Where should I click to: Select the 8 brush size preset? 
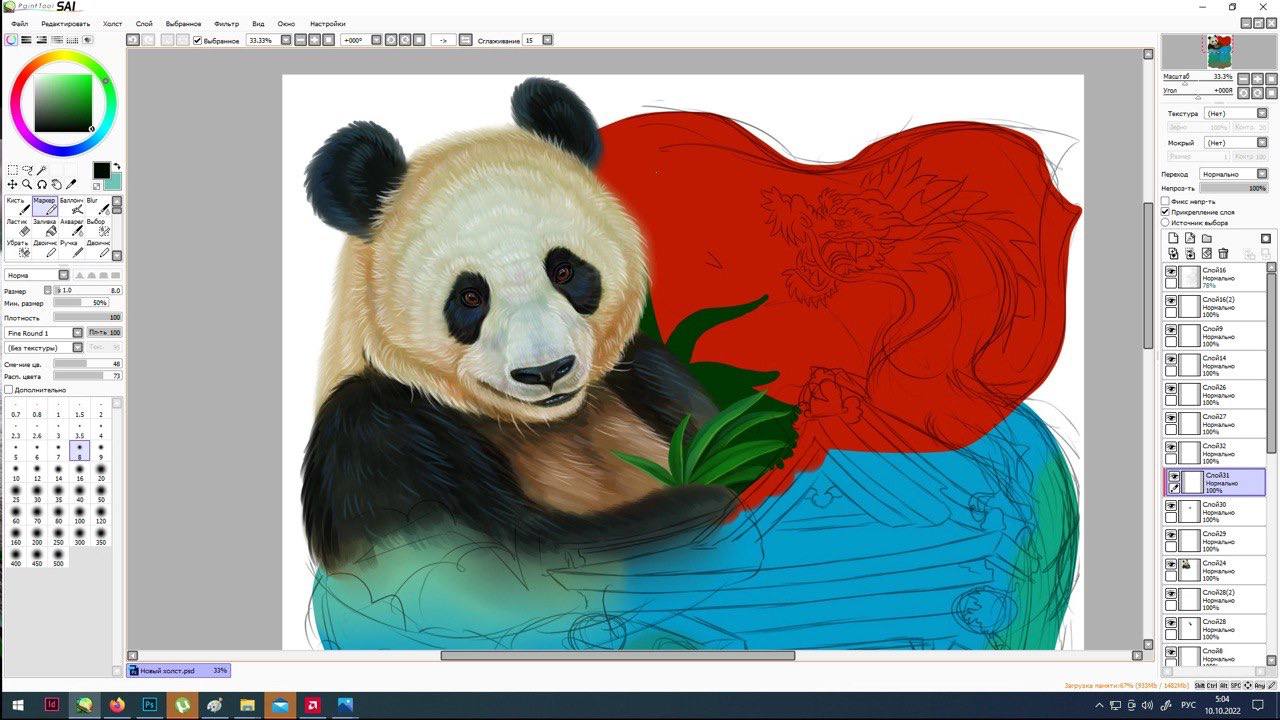pos(79,452)
